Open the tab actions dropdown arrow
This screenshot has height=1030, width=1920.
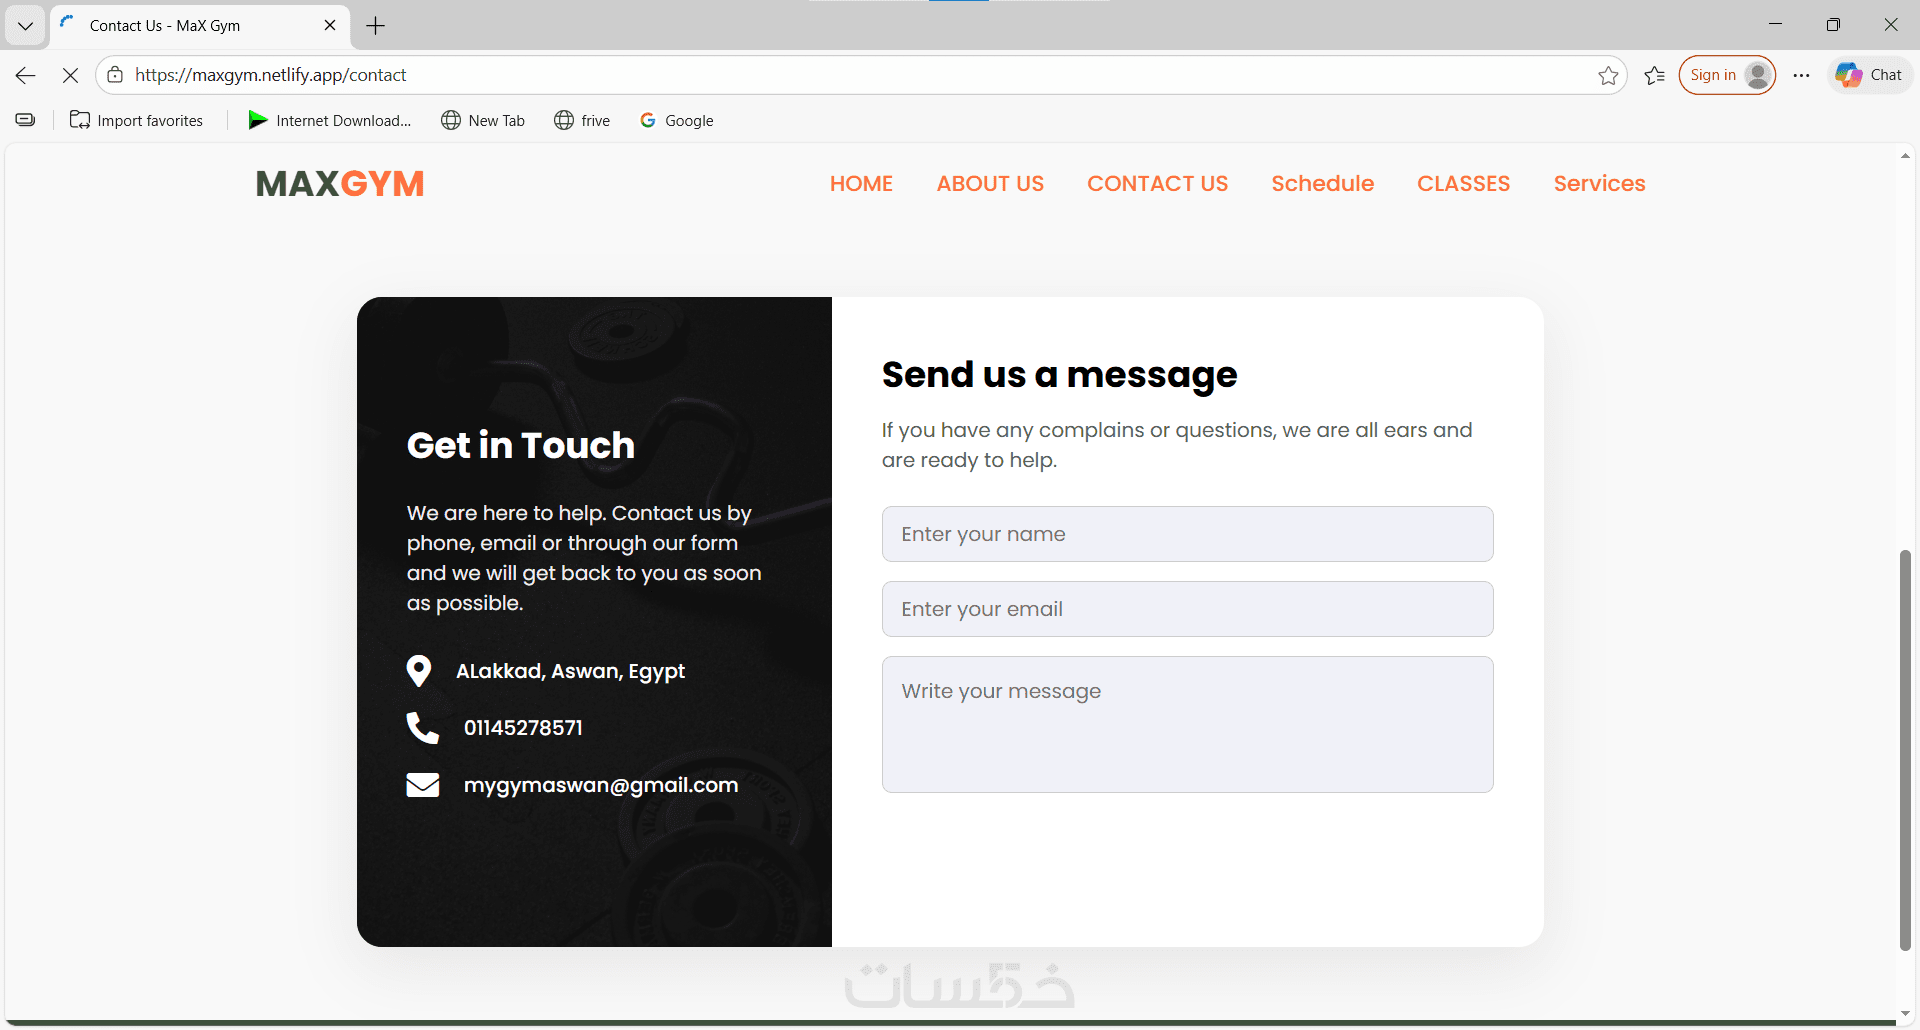(25, 26)
